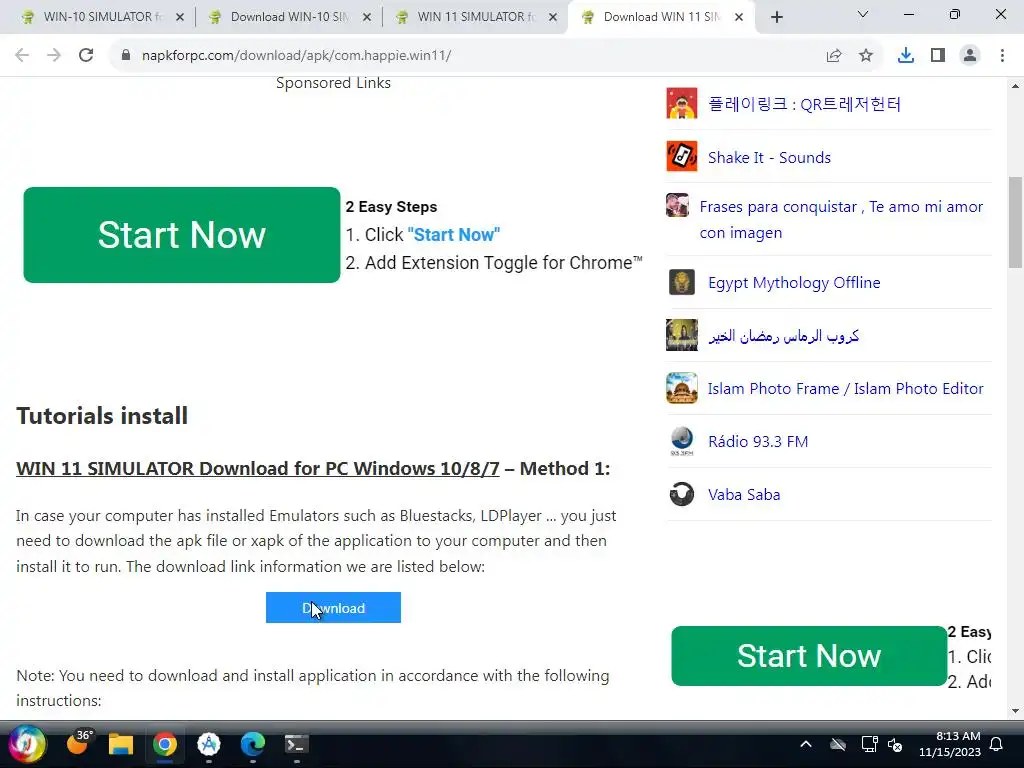This screenshot has height=768, width=1024.
Task: Click the blue Download button
Action: (x=333, y=607)
